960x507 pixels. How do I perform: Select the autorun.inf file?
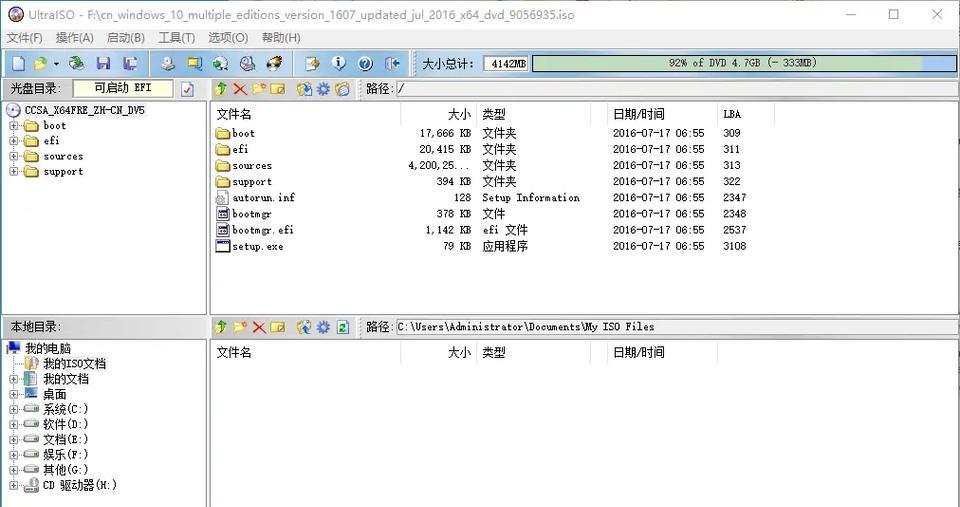[x=263, y=198]
